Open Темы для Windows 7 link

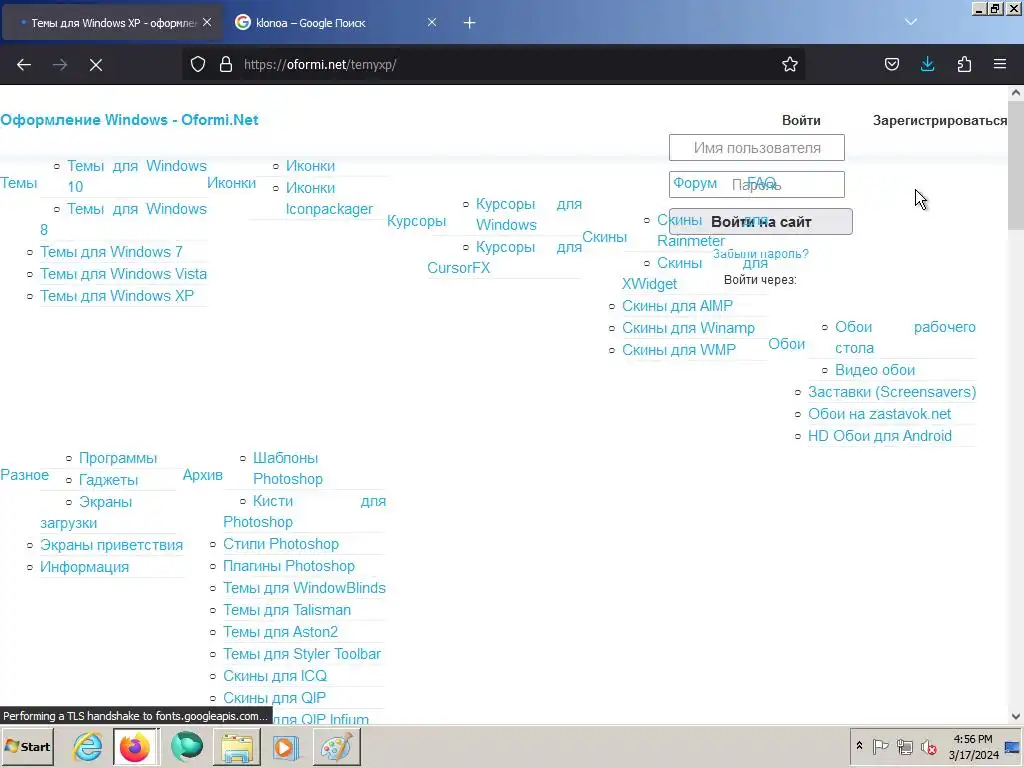111,252
